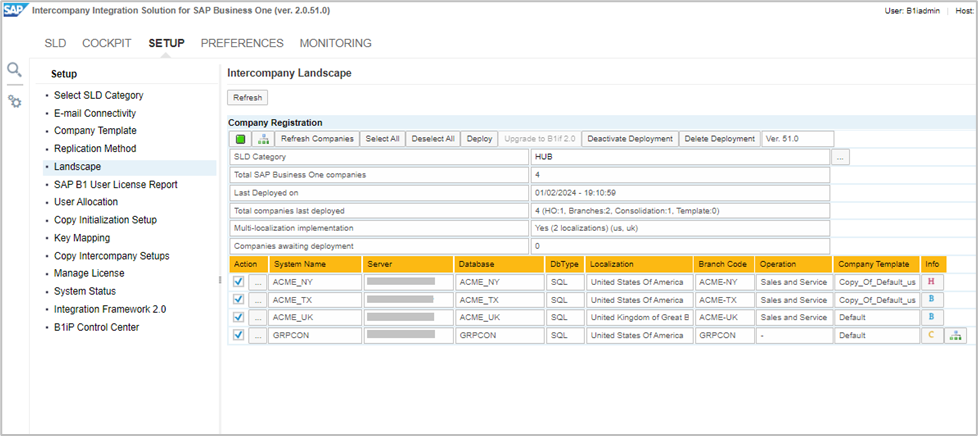Click the Refresh button under Intercompany Landscape
The image size is (978, 436).
(x=247, y=98)
